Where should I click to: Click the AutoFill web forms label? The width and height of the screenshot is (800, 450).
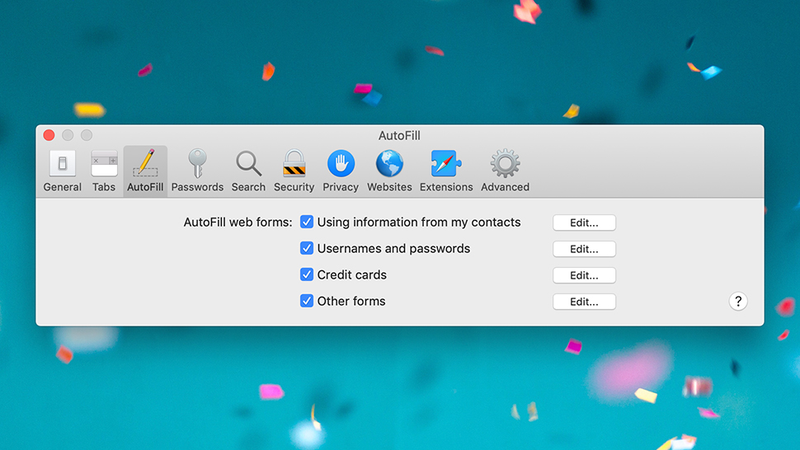tap(238, 222)
